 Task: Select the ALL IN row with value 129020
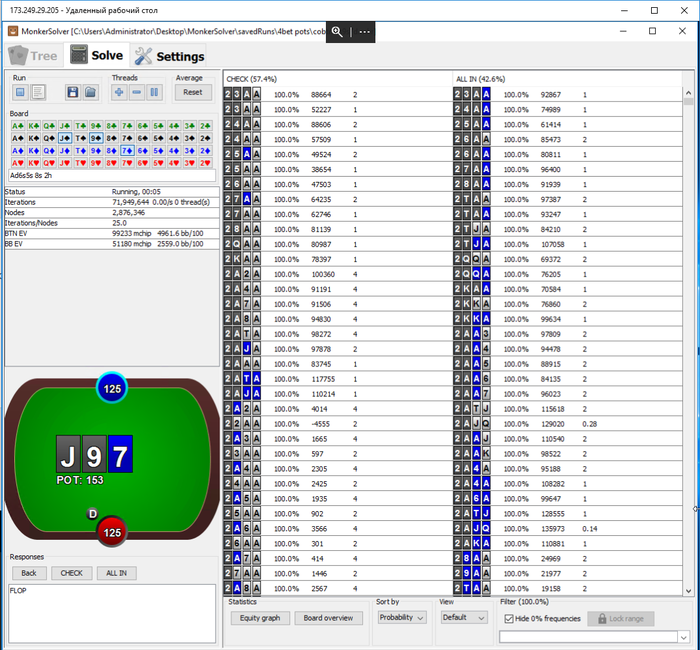tap(568, 424)
